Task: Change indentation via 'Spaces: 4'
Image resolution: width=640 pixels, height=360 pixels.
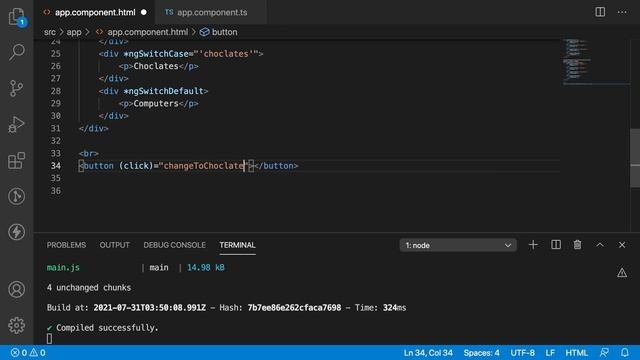Action: click(x=481, y=353)
